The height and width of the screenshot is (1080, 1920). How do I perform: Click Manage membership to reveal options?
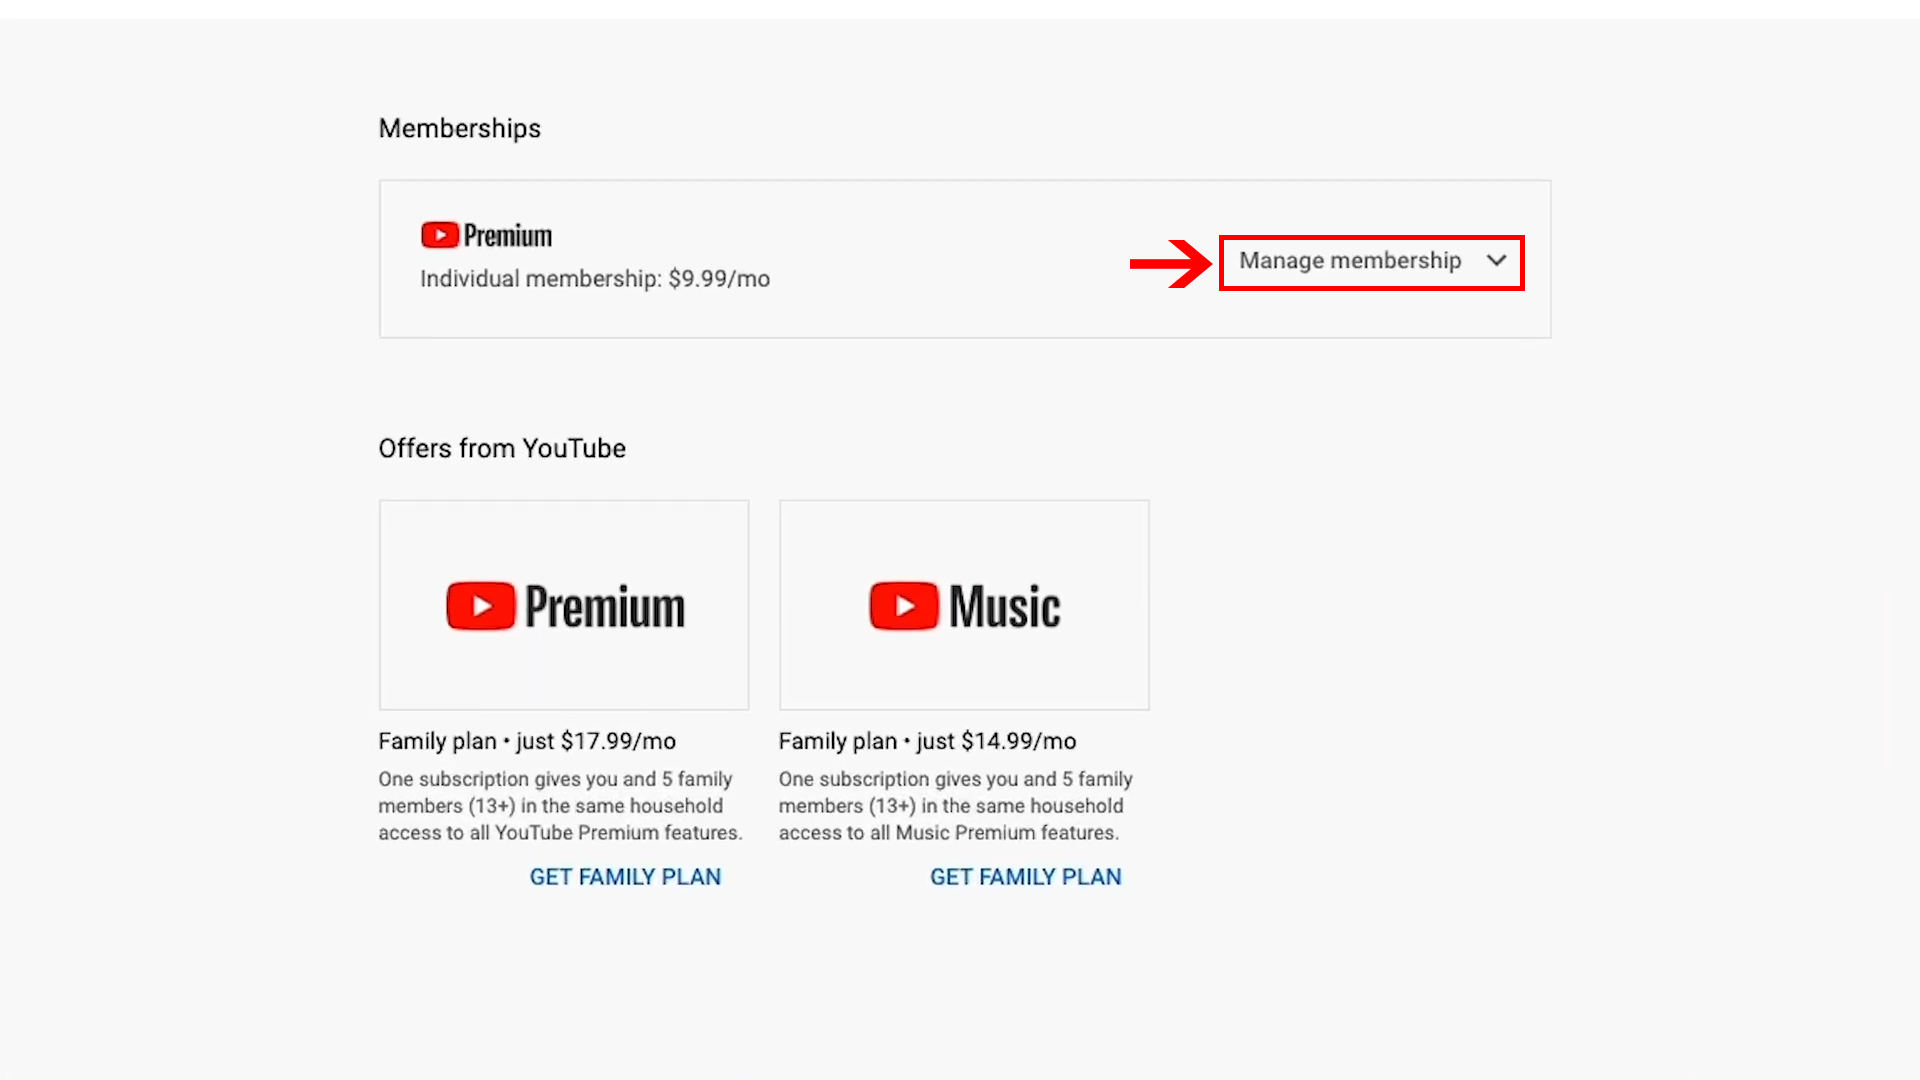tap(1349, 261)
